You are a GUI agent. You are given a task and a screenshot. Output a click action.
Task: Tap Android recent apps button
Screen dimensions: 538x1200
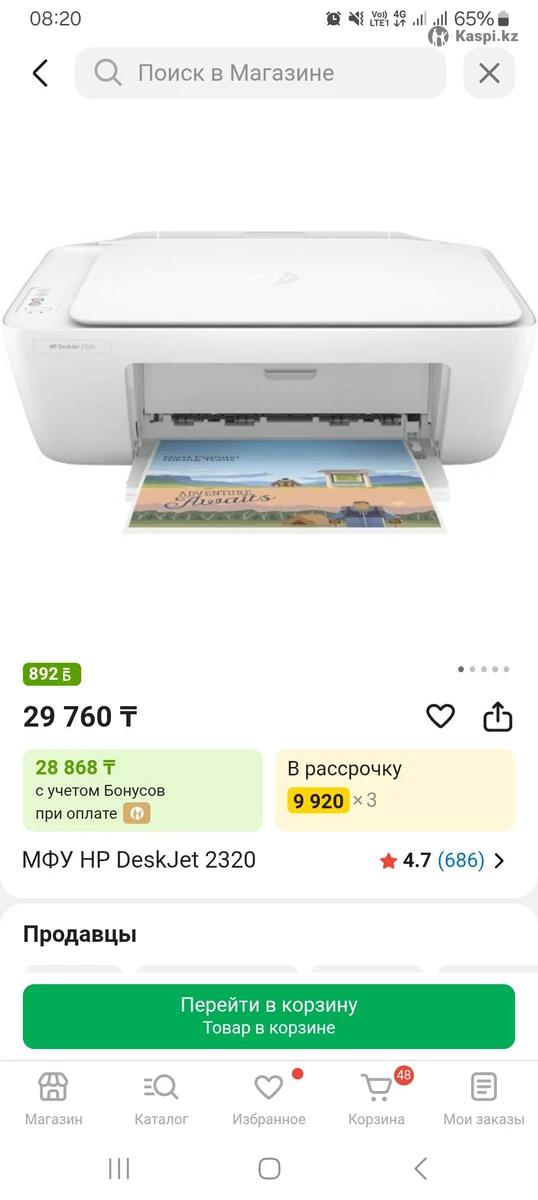pos(118,1168)
